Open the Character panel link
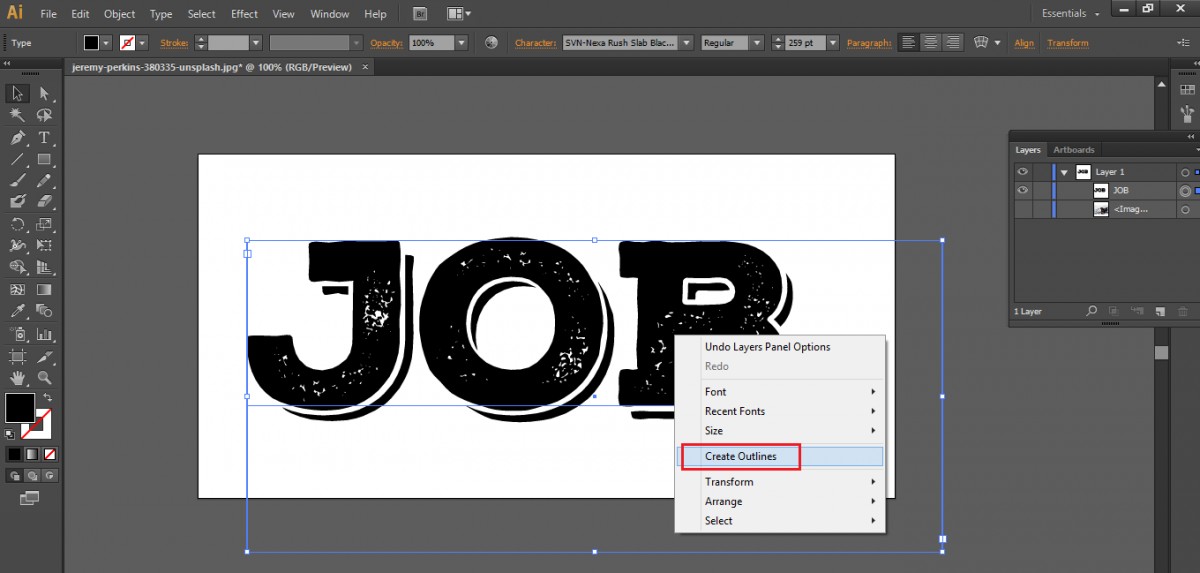The height and width of the screenshot is (573, 1200). [535, 43]
